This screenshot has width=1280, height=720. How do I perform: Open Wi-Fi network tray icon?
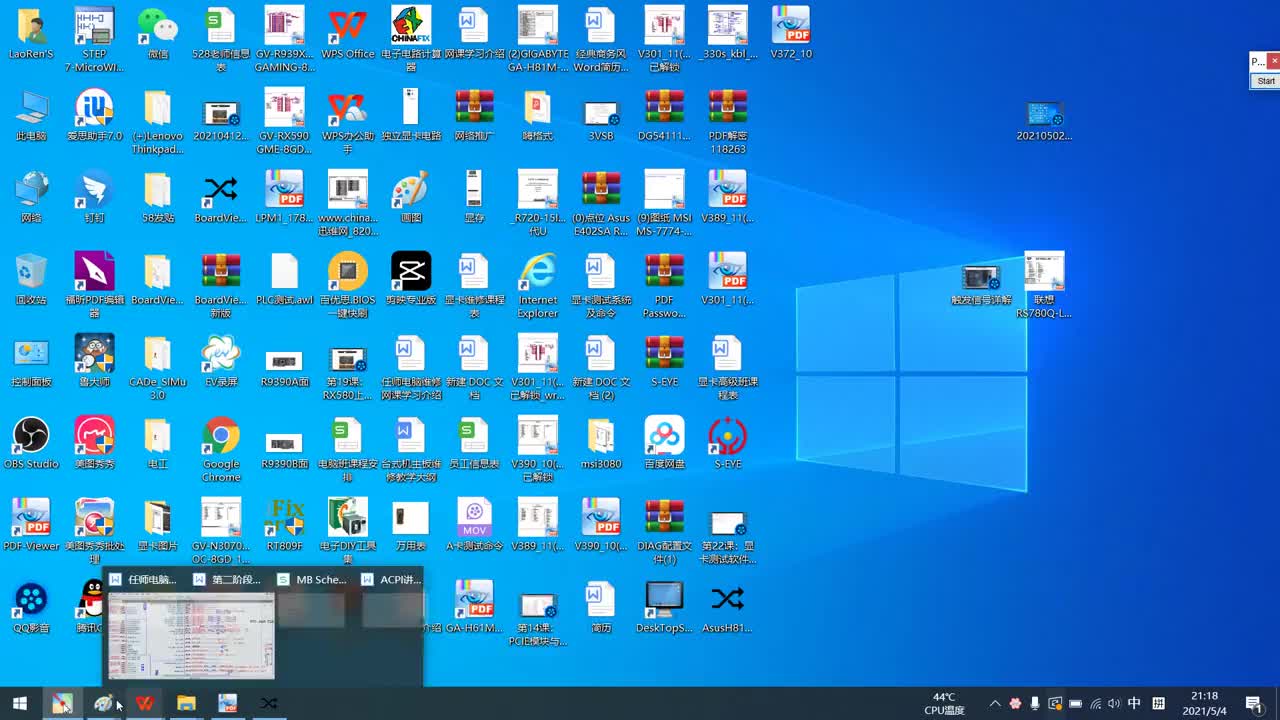point(1095,704)
